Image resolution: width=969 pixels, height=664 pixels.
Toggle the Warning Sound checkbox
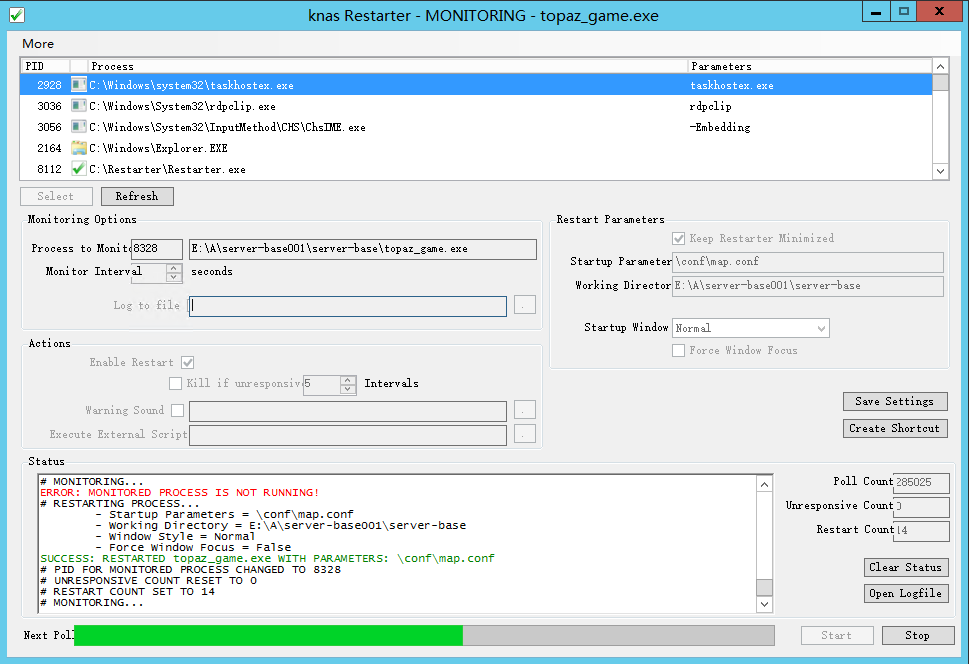point(177,410)
